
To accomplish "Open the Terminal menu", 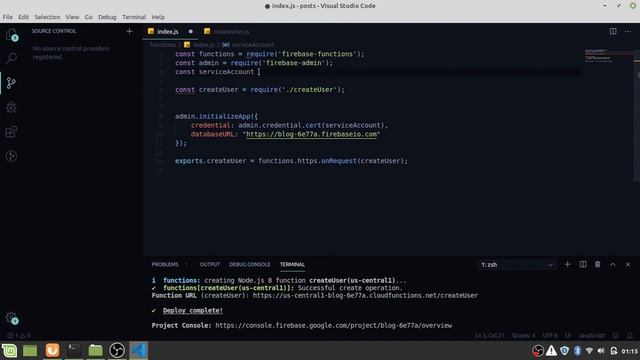I will 134,17.
